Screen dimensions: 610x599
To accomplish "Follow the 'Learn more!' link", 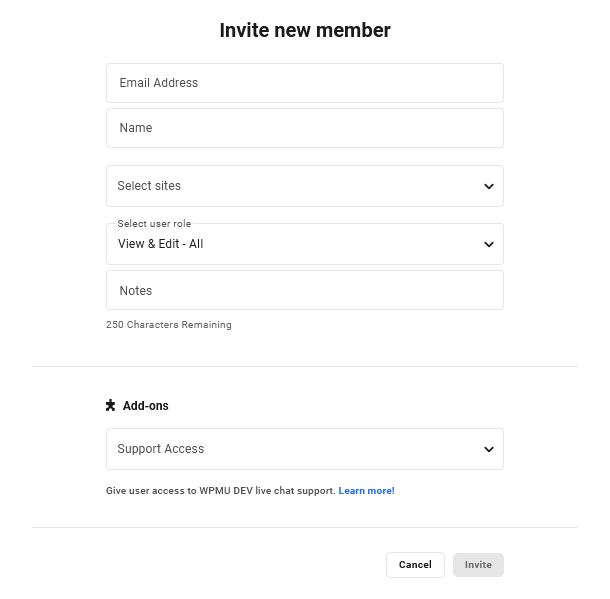I will 366,491.
